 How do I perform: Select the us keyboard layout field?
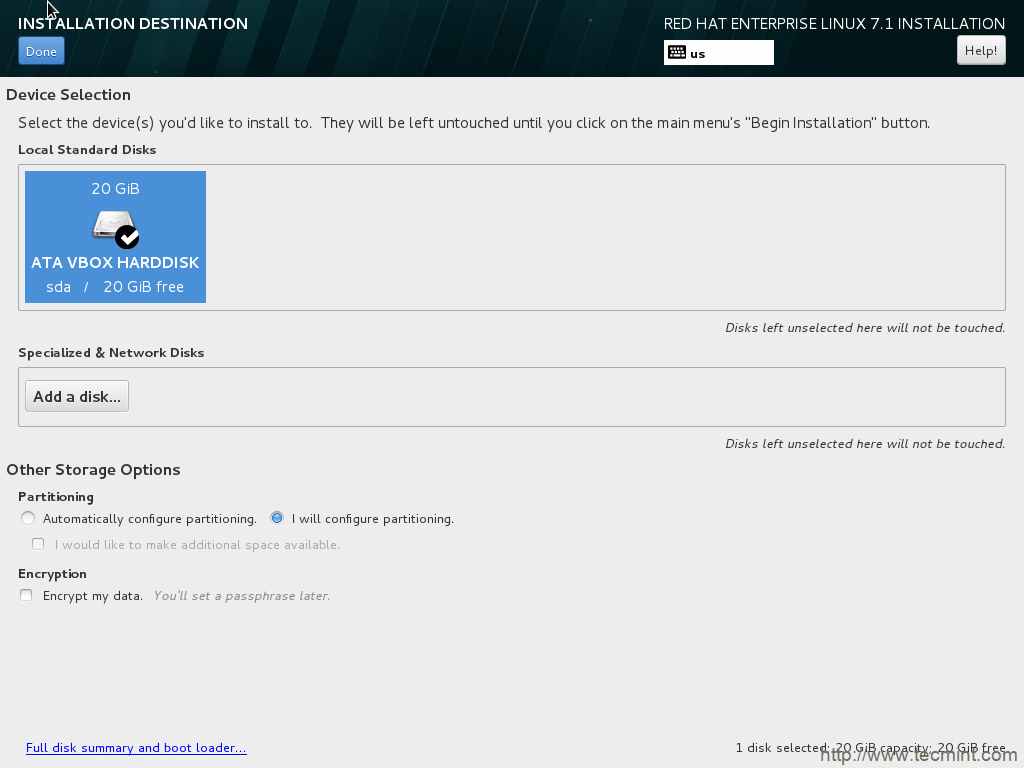pyautogui.click(x=718, y=53)
